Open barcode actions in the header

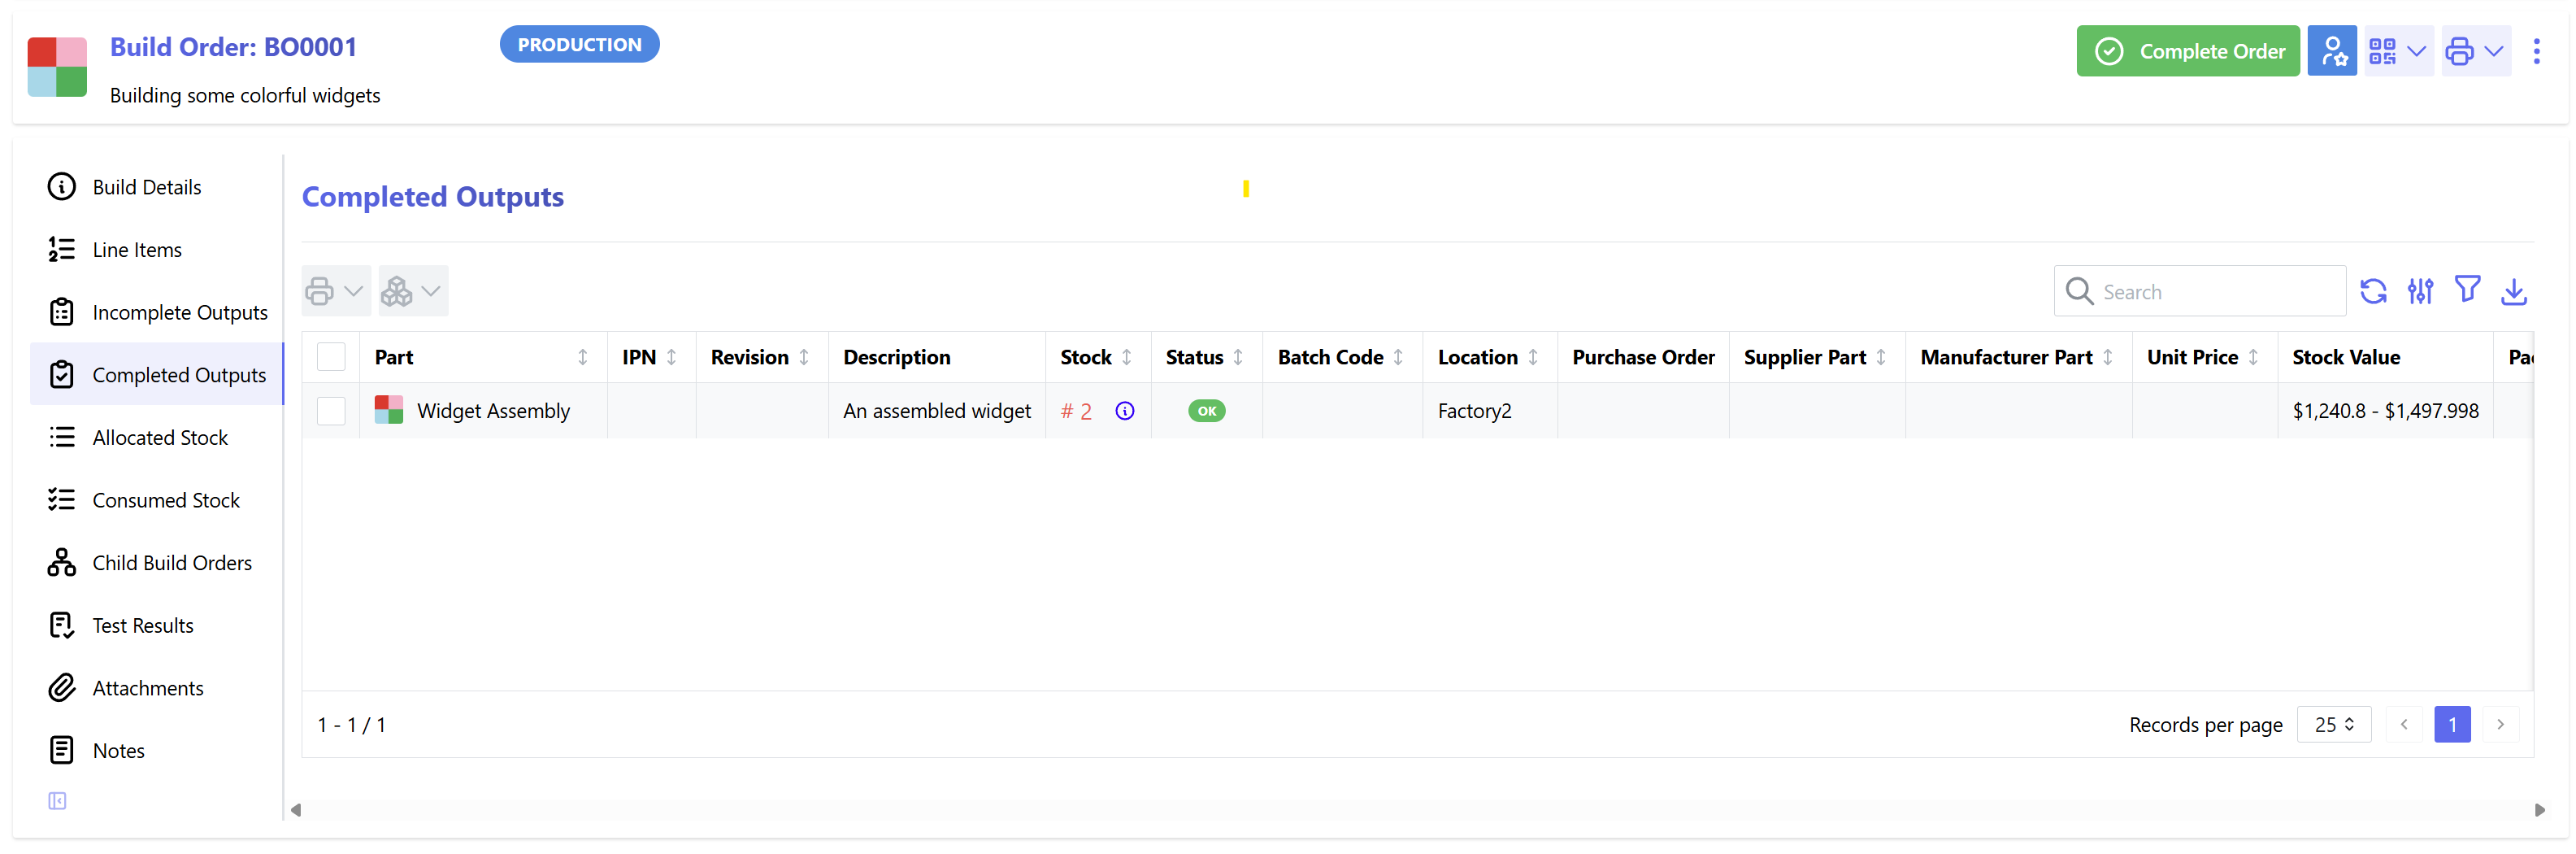[2384, 51]
